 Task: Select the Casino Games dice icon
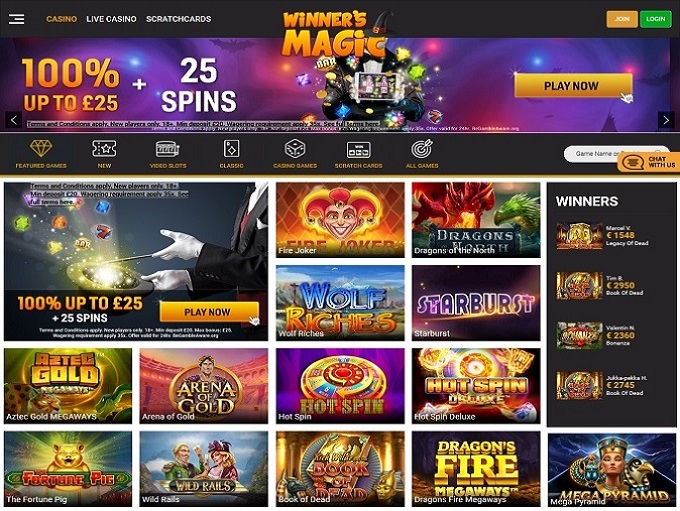(x=295, y=149)
